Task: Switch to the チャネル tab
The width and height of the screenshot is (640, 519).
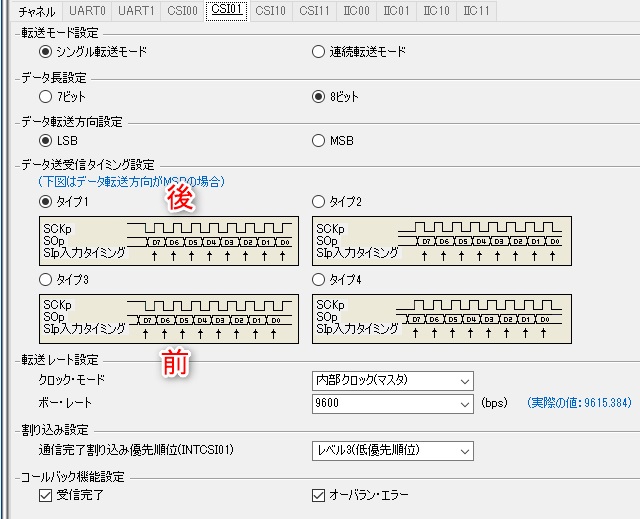Action: click(36, 11)
